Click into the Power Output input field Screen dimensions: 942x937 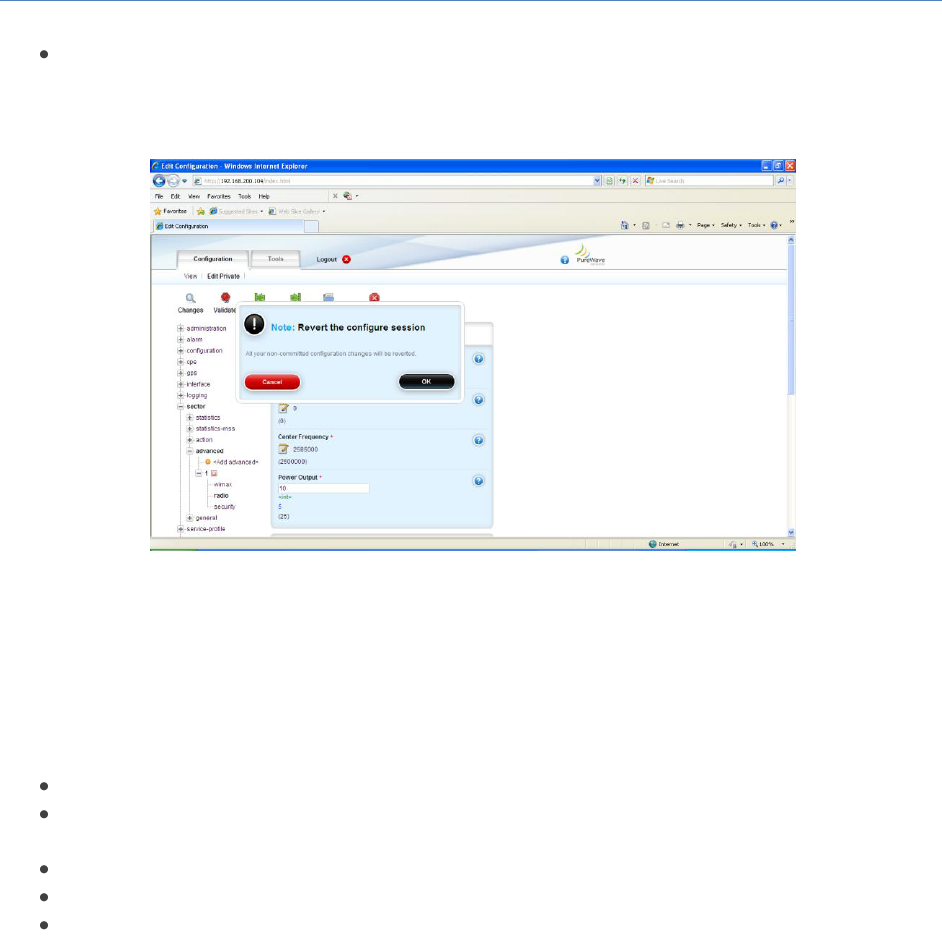[323, 488]
